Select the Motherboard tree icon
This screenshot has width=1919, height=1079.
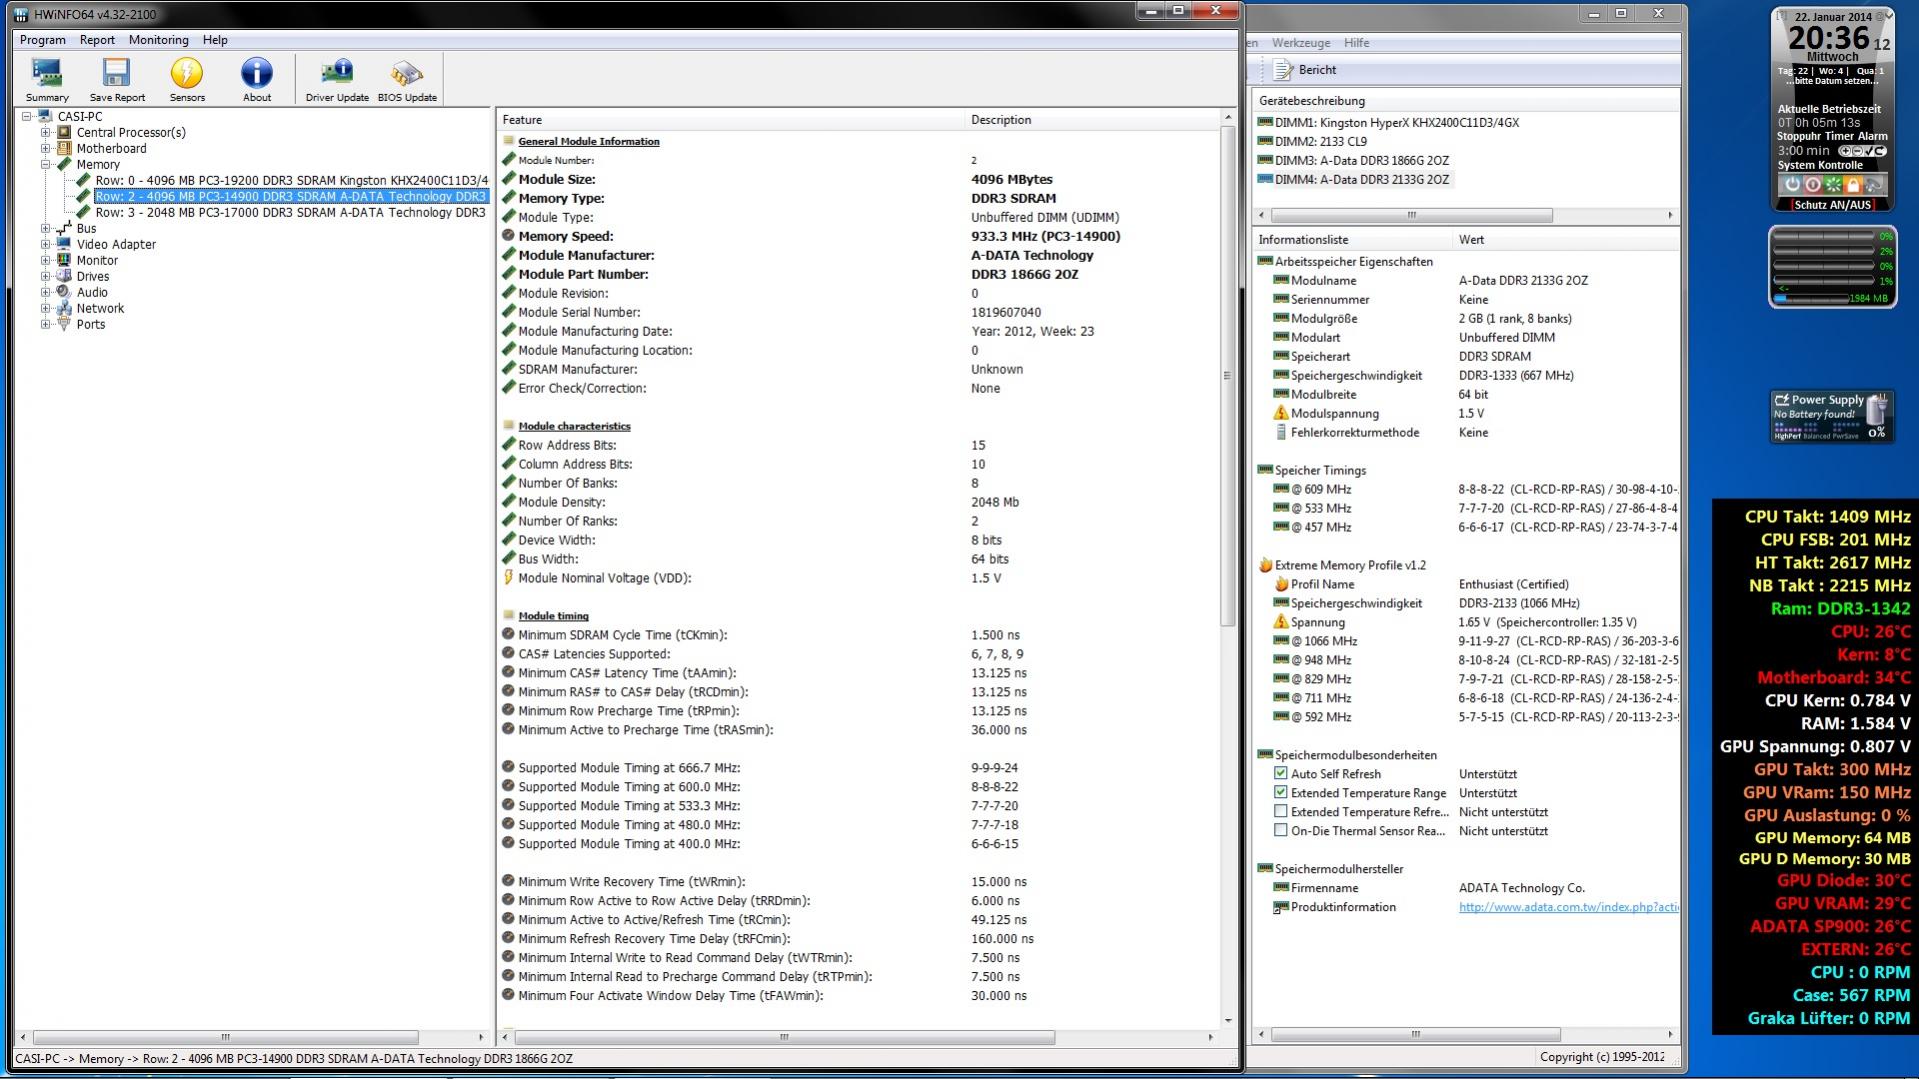pyautogui.click(x=65, y=148)
